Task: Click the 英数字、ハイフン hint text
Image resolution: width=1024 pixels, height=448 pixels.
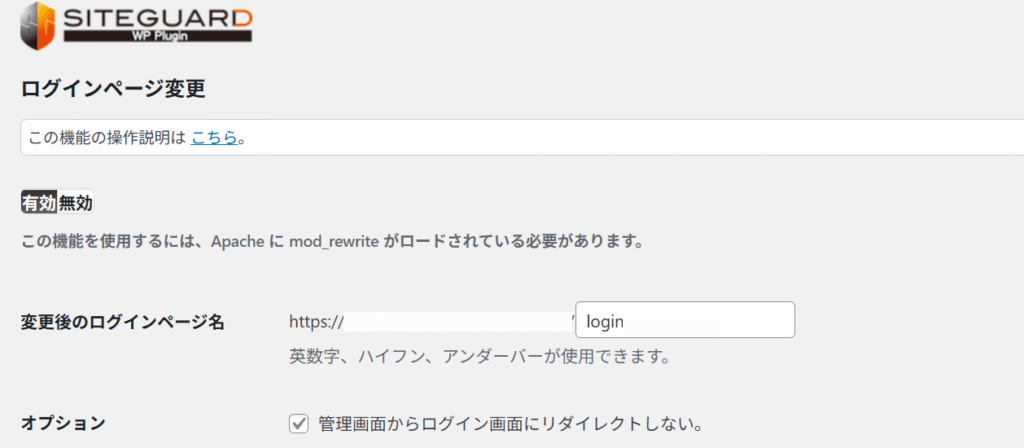Action: tap(478, 356)
